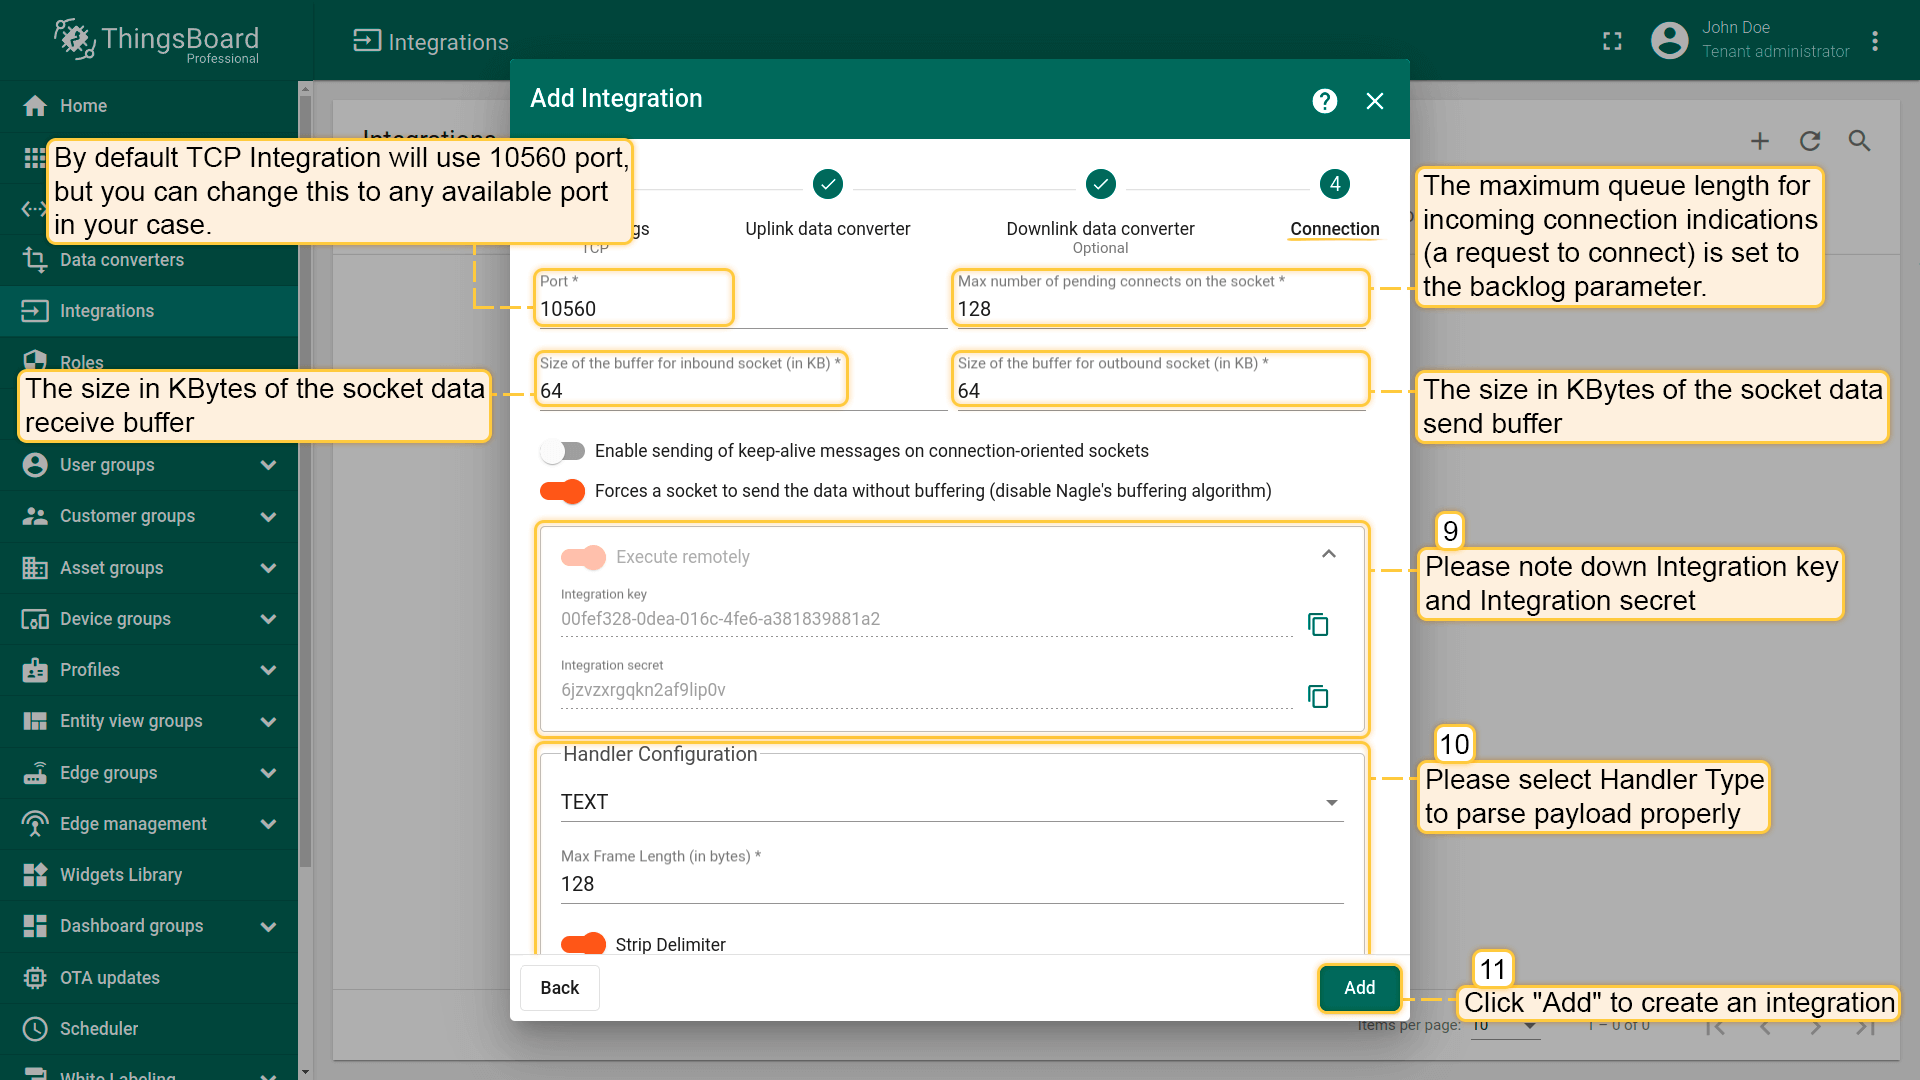Expand Asset groups chevron
Image resolution: width=1920 pixels, height=1080 pixels.
268,568
